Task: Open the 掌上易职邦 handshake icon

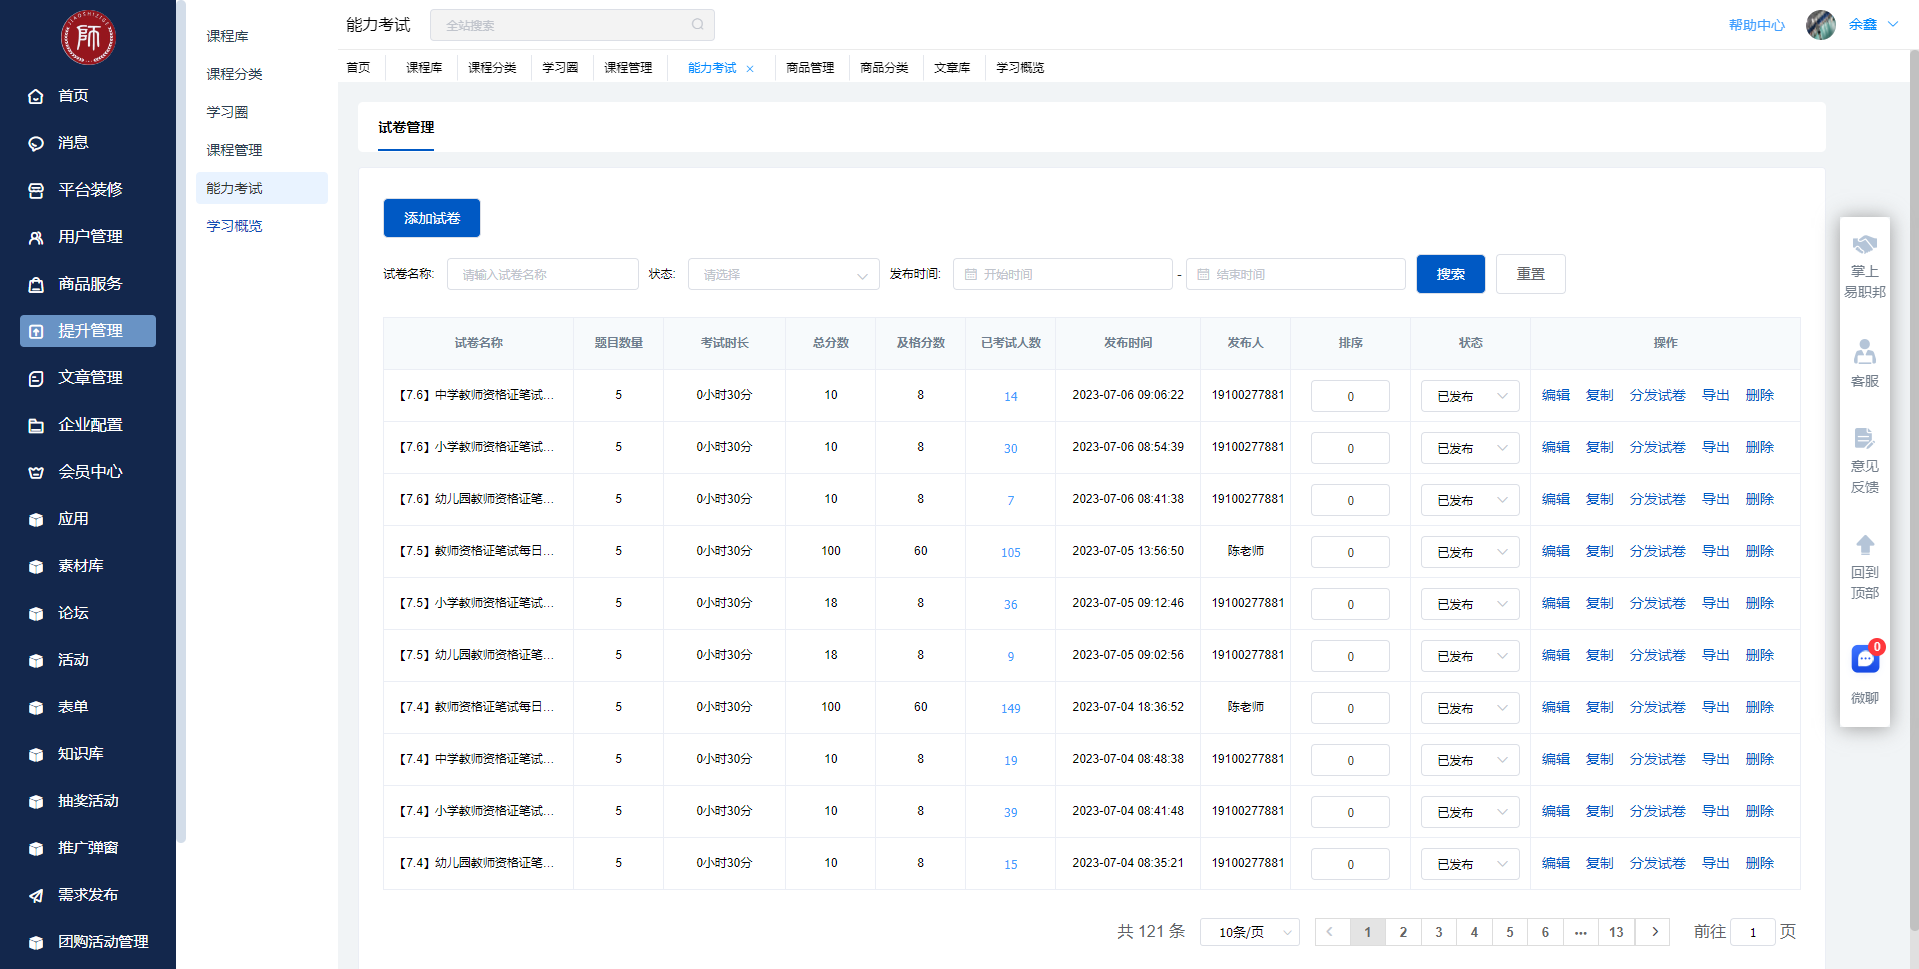Action: pyautogui.click(x=1864, y=246)
